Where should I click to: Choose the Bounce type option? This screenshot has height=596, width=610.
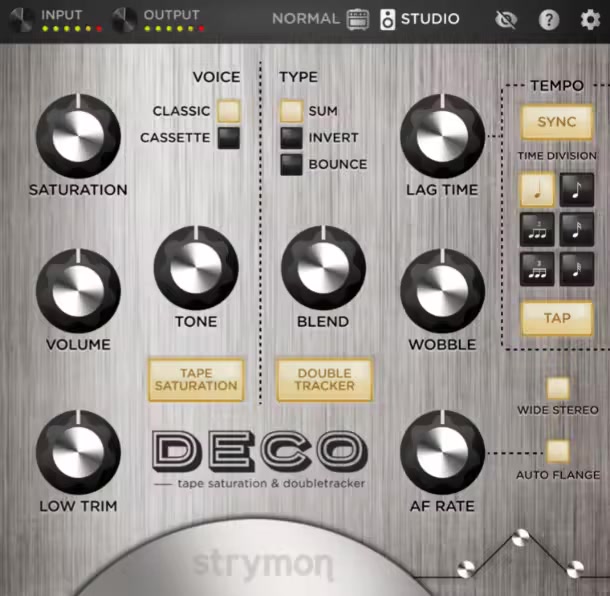pos(291,164)
